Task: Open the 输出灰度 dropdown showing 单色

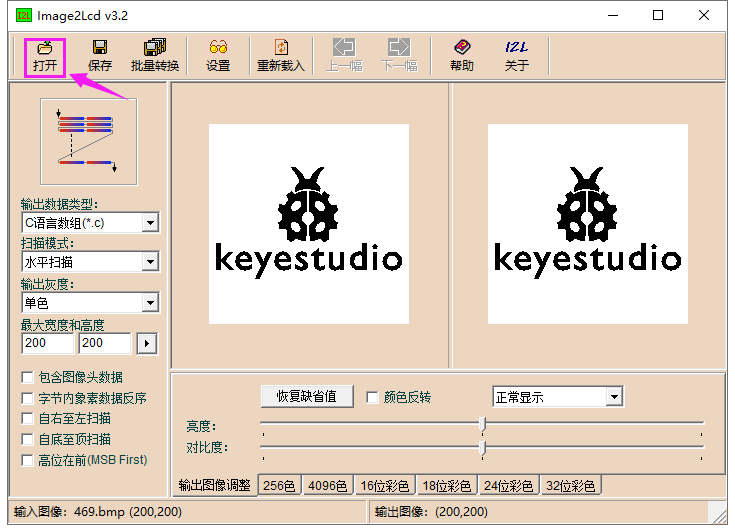Action: 150,303
